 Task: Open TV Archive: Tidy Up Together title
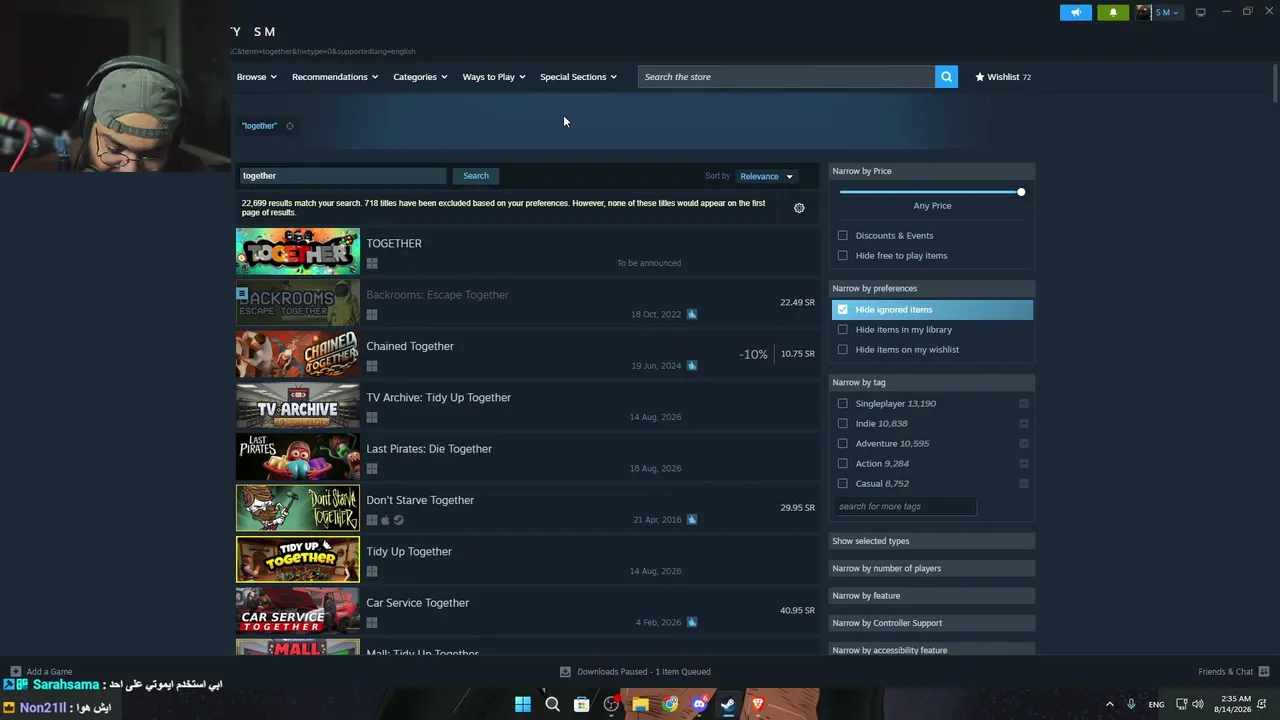coord(438,398)
